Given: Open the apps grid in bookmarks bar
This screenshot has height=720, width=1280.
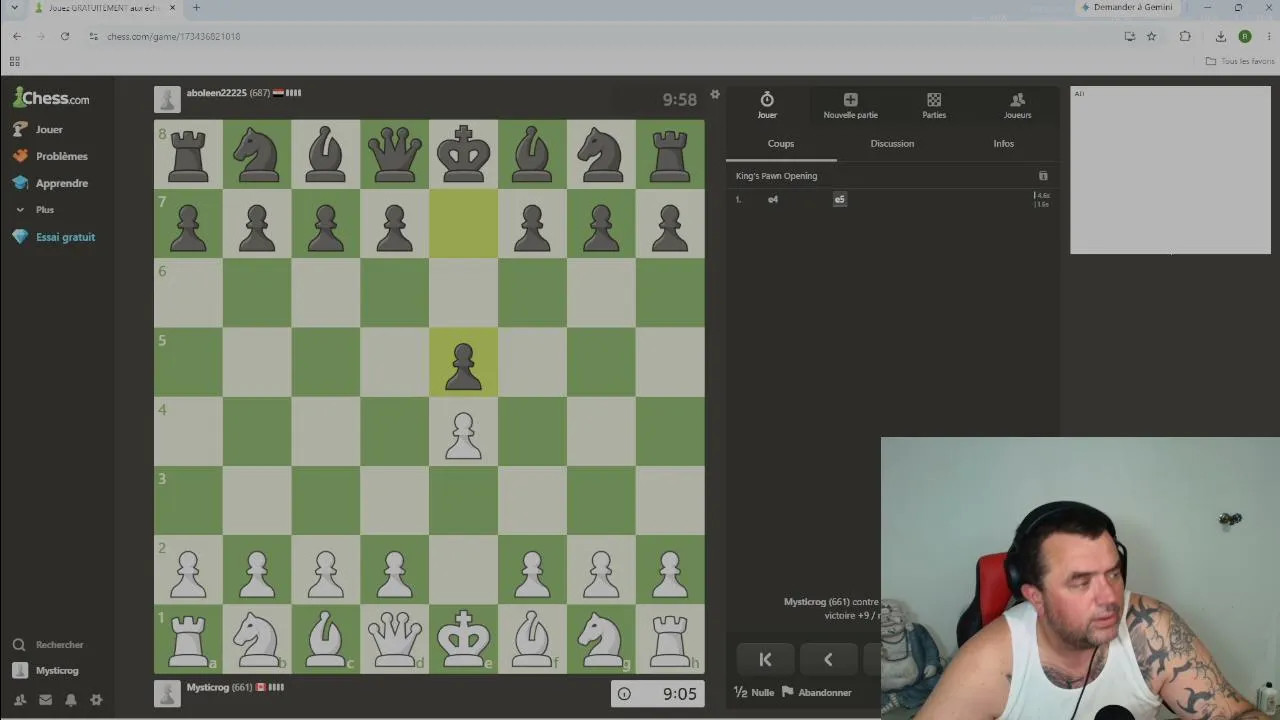Looking at the screenshot, I should point(14,61).
